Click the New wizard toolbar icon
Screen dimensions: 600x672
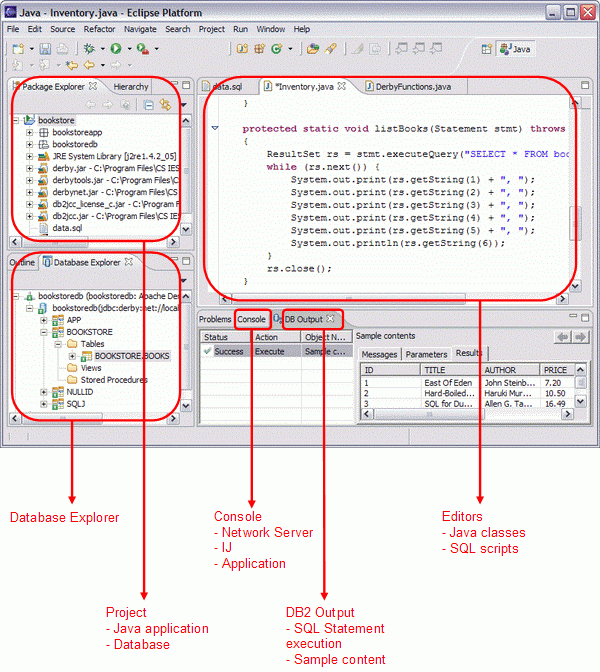18,49
